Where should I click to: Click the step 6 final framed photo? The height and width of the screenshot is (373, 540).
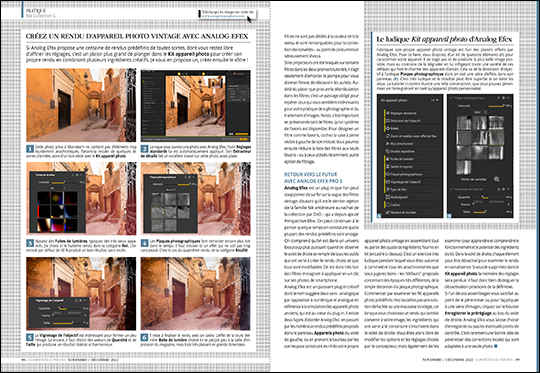pyautogui.click(x=196, y=294)
